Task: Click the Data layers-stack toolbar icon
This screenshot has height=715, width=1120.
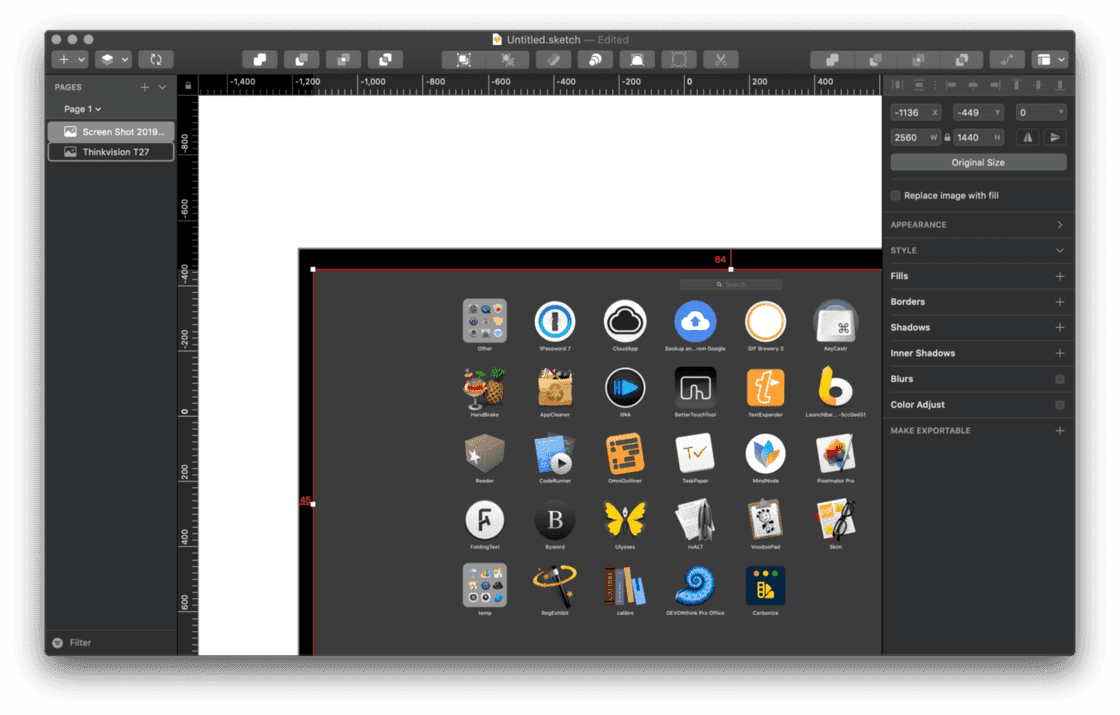Action: (107, 59)
